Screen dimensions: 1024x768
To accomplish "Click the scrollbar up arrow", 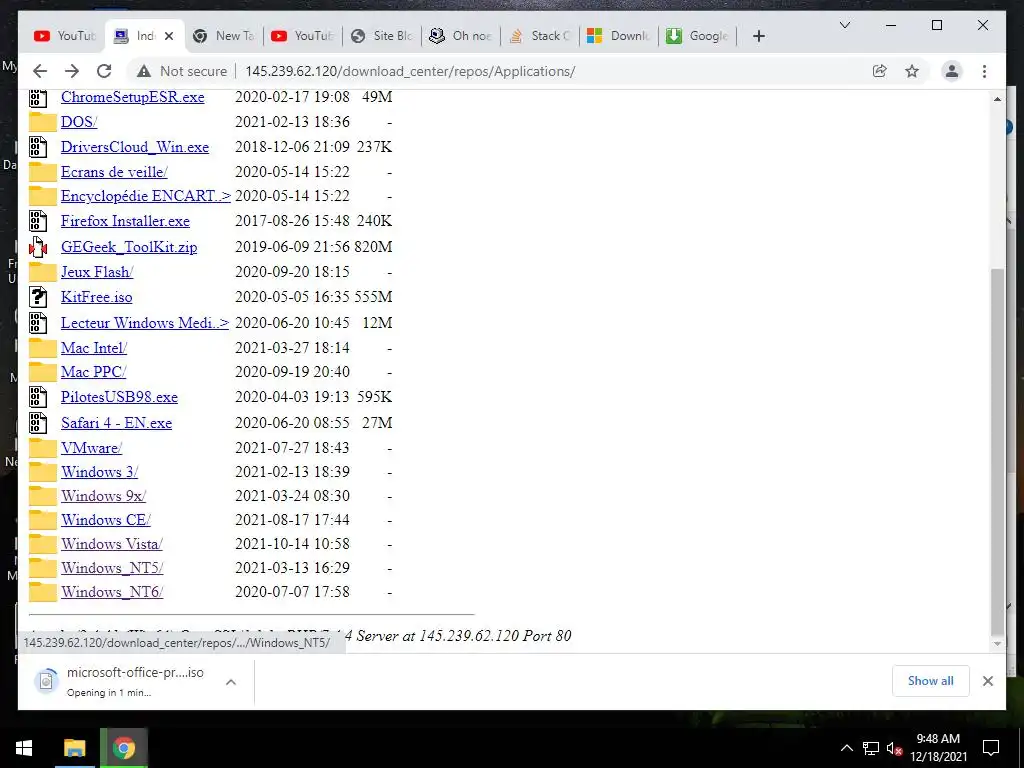I will (997, 99).
